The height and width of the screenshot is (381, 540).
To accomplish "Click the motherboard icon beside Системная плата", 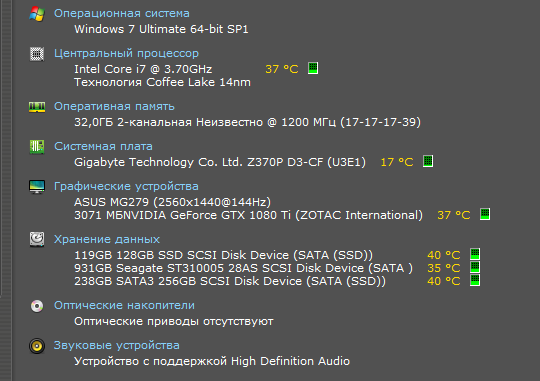I will coord(37,147).
